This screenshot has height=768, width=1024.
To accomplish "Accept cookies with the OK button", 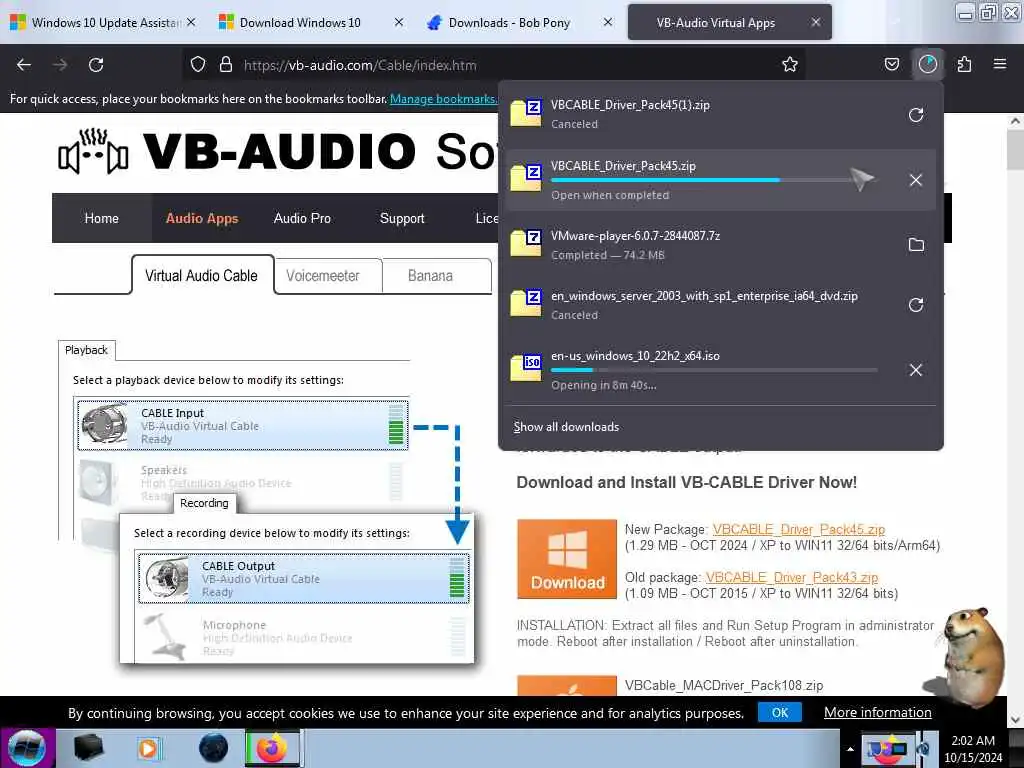I will click(780, 712).
